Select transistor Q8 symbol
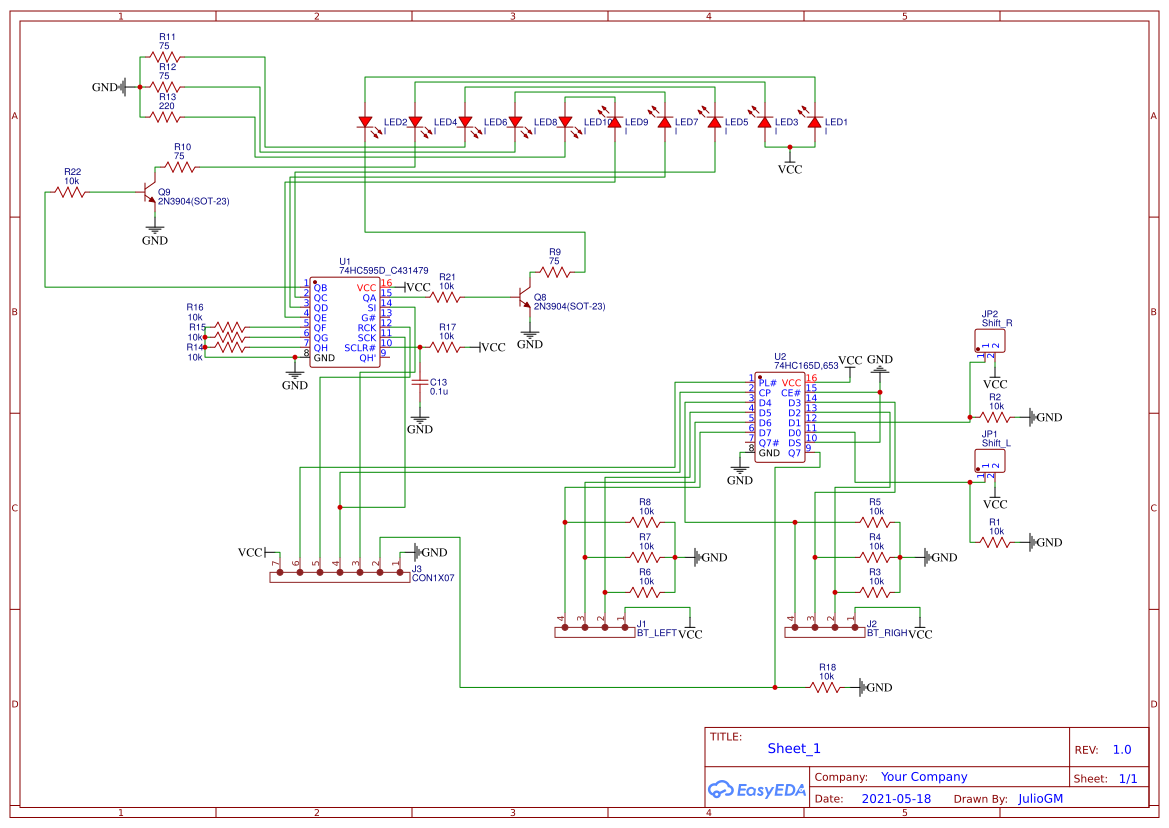Viewport: 1169px width, 828px height. [x=525, y=298]
